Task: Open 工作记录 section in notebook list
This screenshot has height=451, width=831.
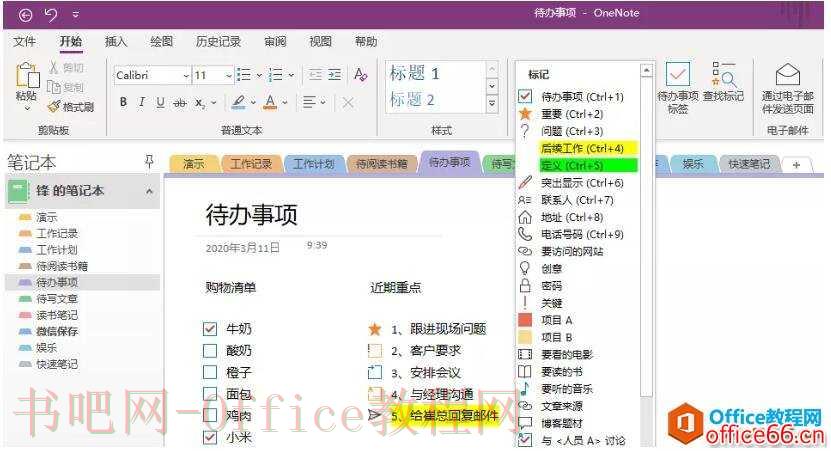Action: (57, 233)
